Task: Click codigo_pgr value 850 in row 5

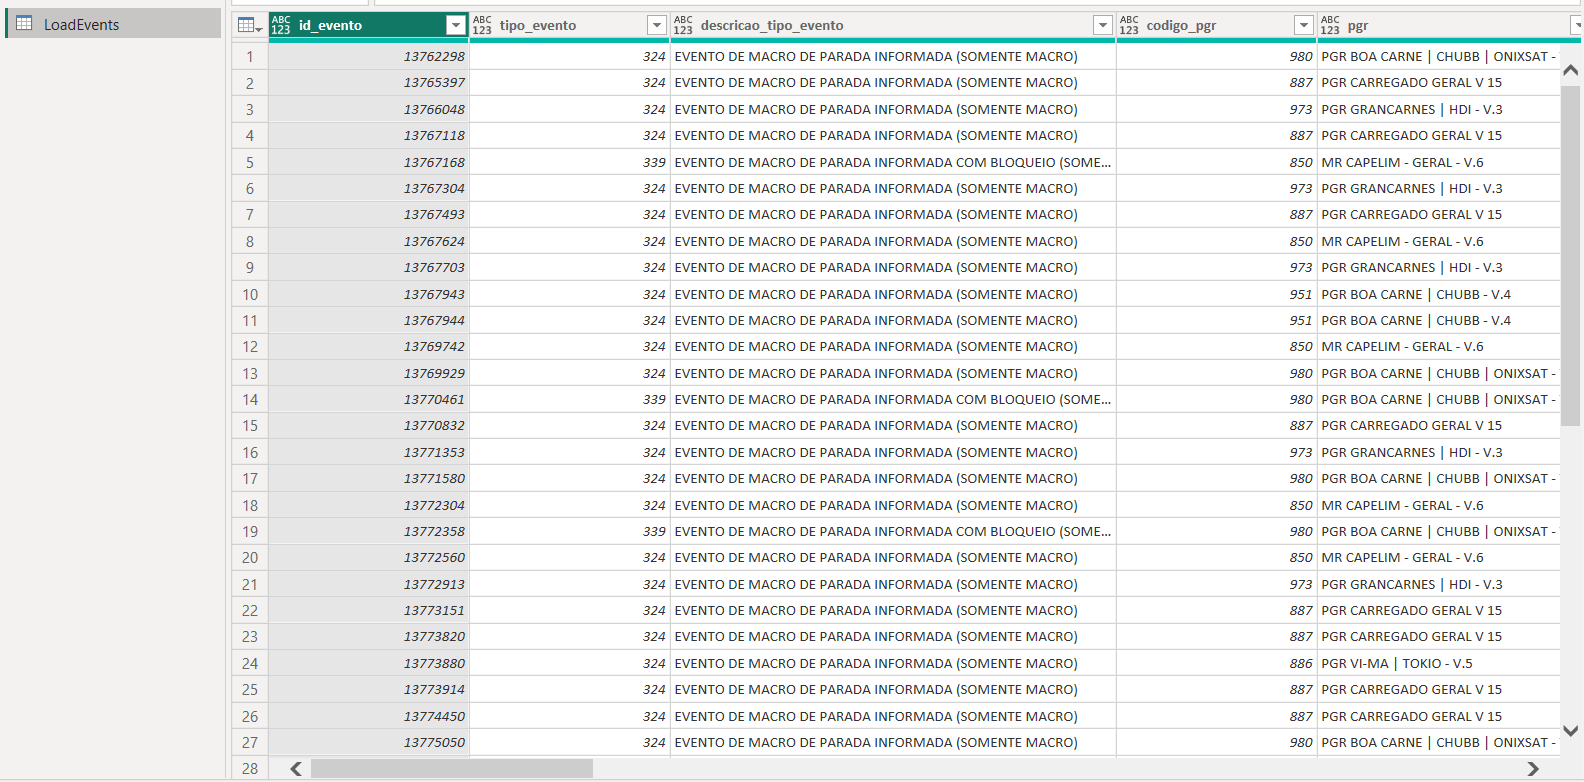Action: tap(1216, 162)
